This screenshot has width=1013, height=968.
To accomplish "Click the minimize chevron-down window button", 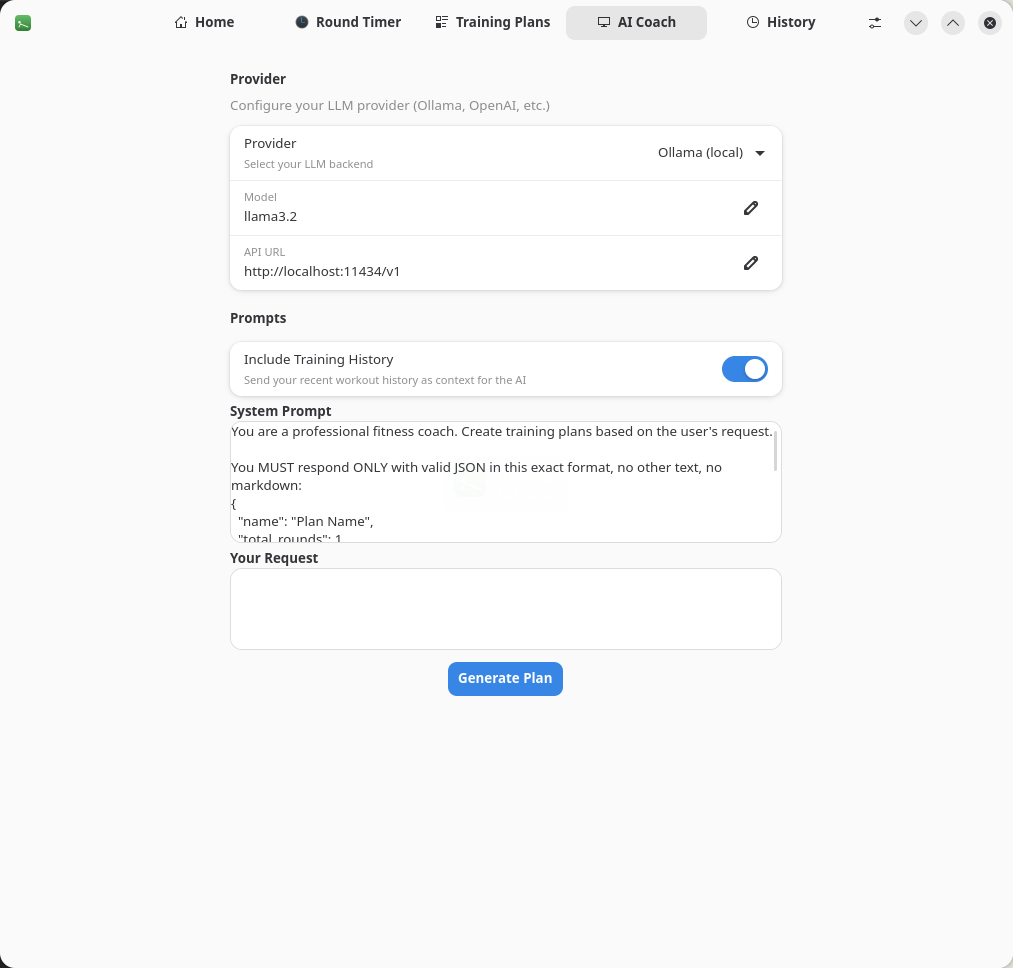I will (x=915, y=23).
